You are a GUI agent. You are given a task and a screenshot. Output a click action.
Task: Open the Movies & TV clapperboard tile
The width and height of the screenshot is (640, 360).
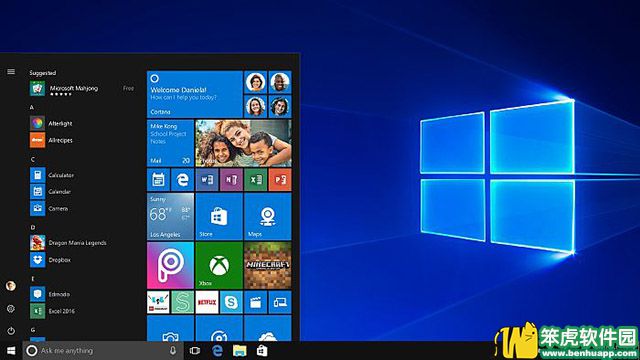pyautogui.click(x=256, y=302)
